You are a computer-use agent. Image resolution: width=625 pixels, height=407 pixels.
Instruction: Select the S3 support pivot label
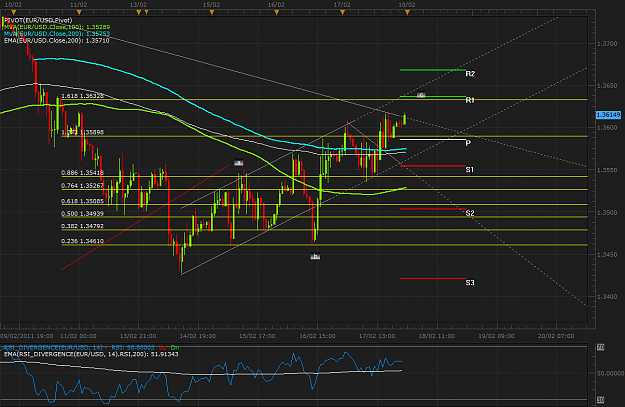[x=470, y=283]
